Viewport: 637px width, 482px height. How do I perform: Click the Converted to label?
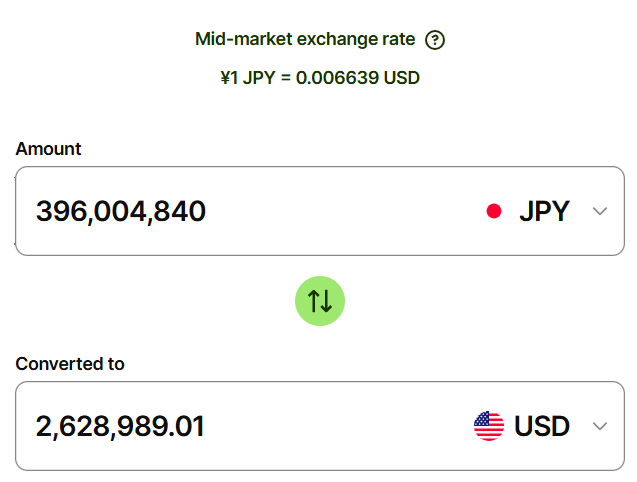click(x=70, y=364)
